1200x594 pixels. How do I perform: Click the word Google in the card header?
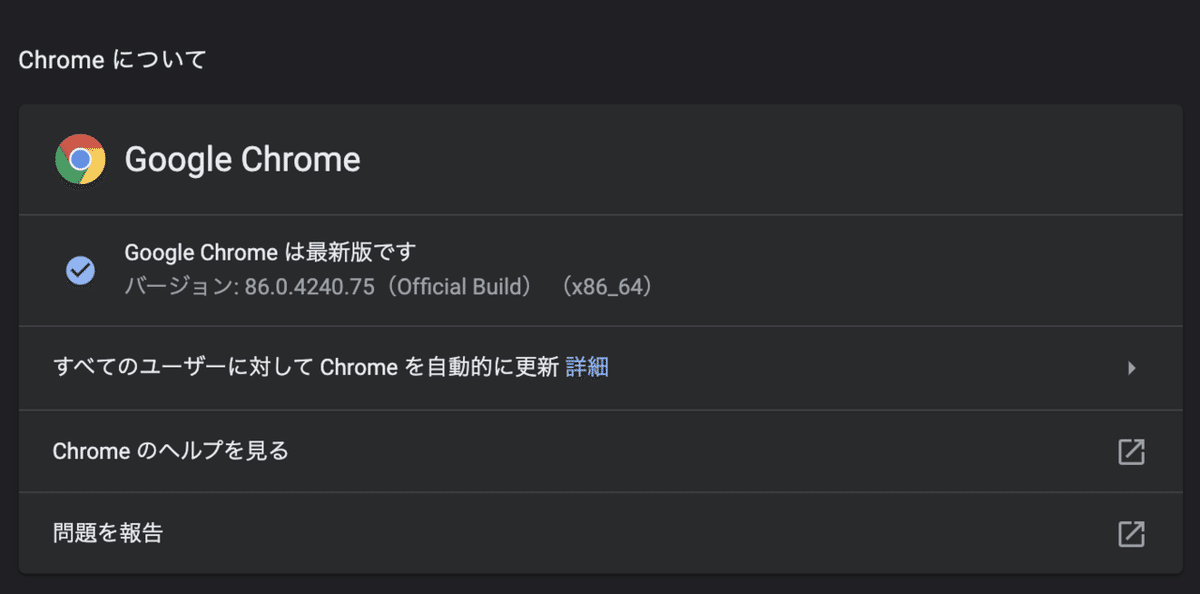click(178, 160)
